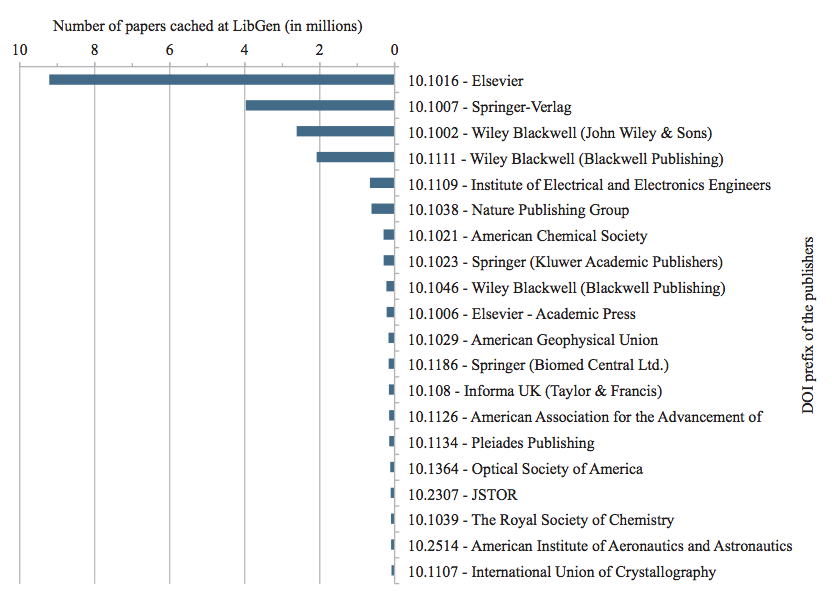Select the '10.1002 - Wiley Blackwell (John Wiley & Sons)' label
This screenshot has width=832, height=598.
[560, 133]
